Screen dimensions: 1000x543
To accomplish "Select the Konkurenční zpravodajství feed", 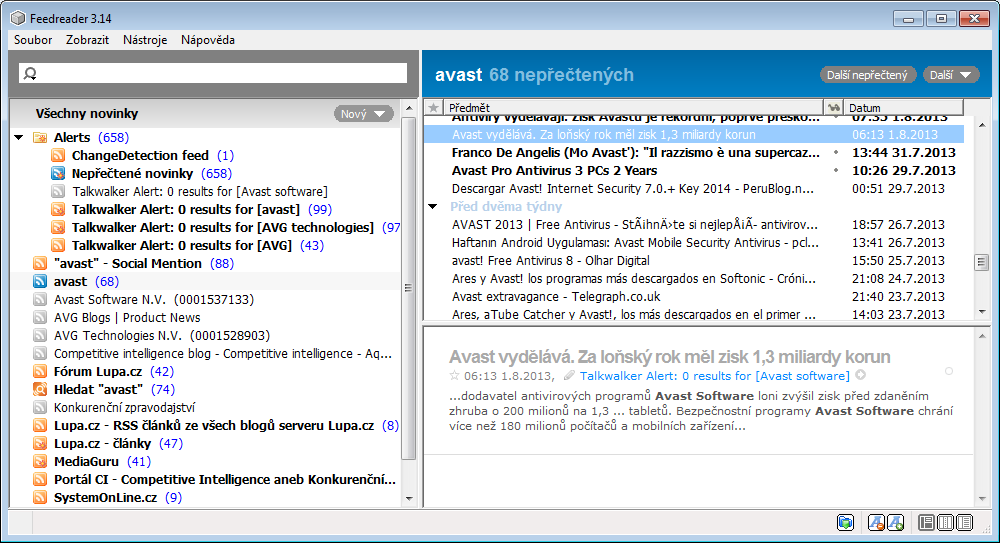I will [x=124, y=407].
